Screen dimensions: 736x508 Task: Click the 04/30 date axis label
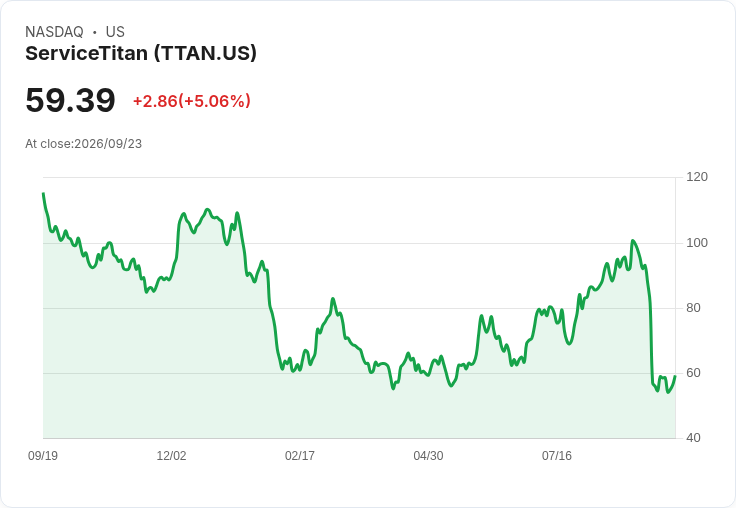click(428, 455)
